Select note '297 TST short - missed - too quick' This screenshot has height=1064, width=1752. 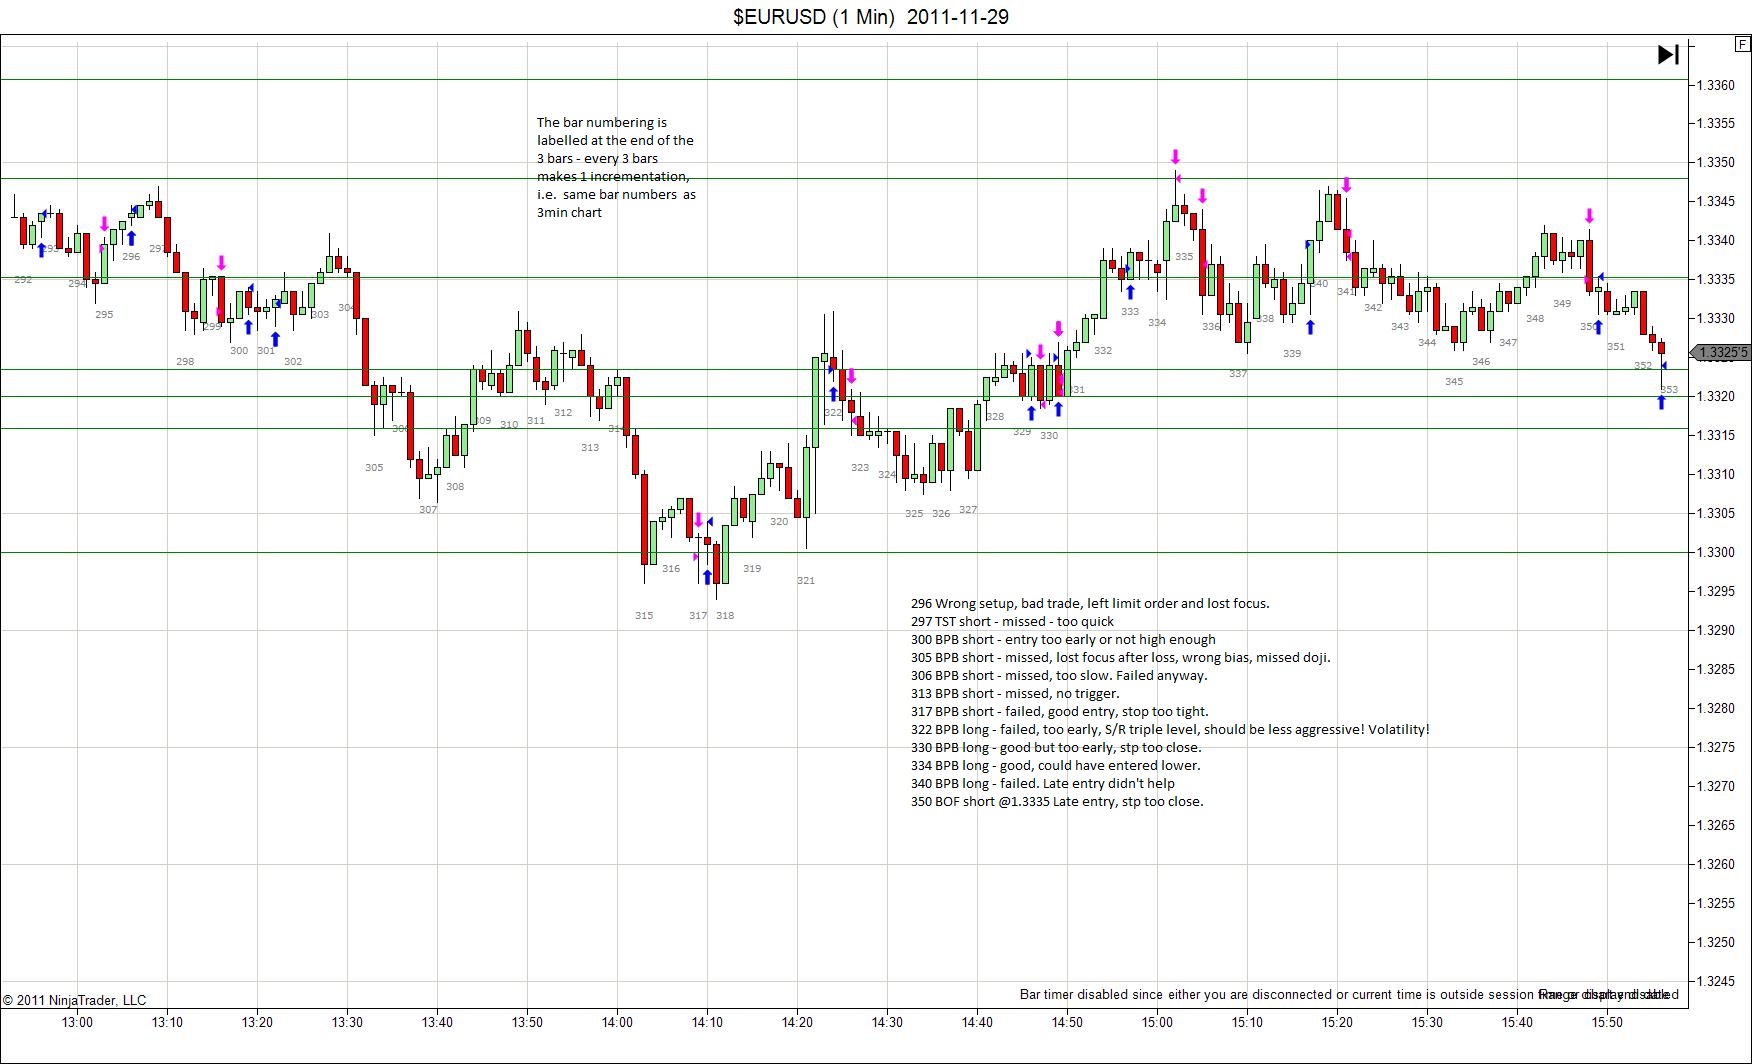(1012, 621)
